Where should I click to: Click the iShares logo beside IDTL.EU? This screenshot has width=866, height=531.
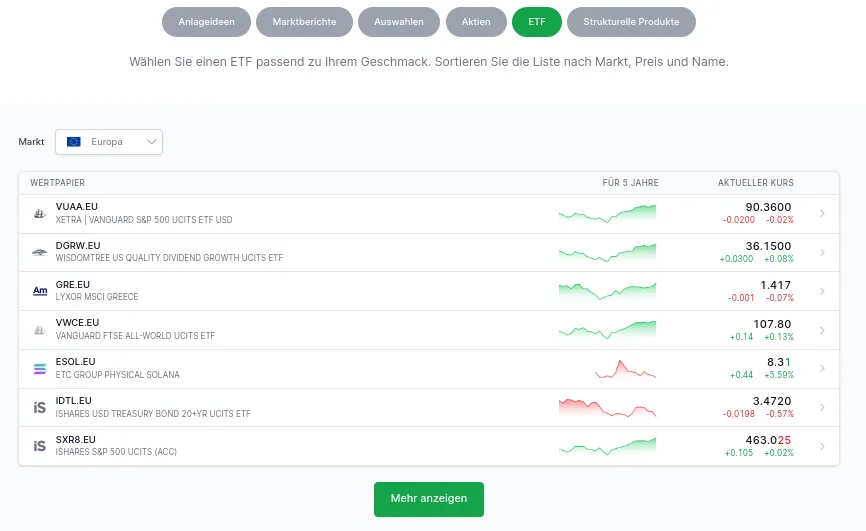pos(40,408)
